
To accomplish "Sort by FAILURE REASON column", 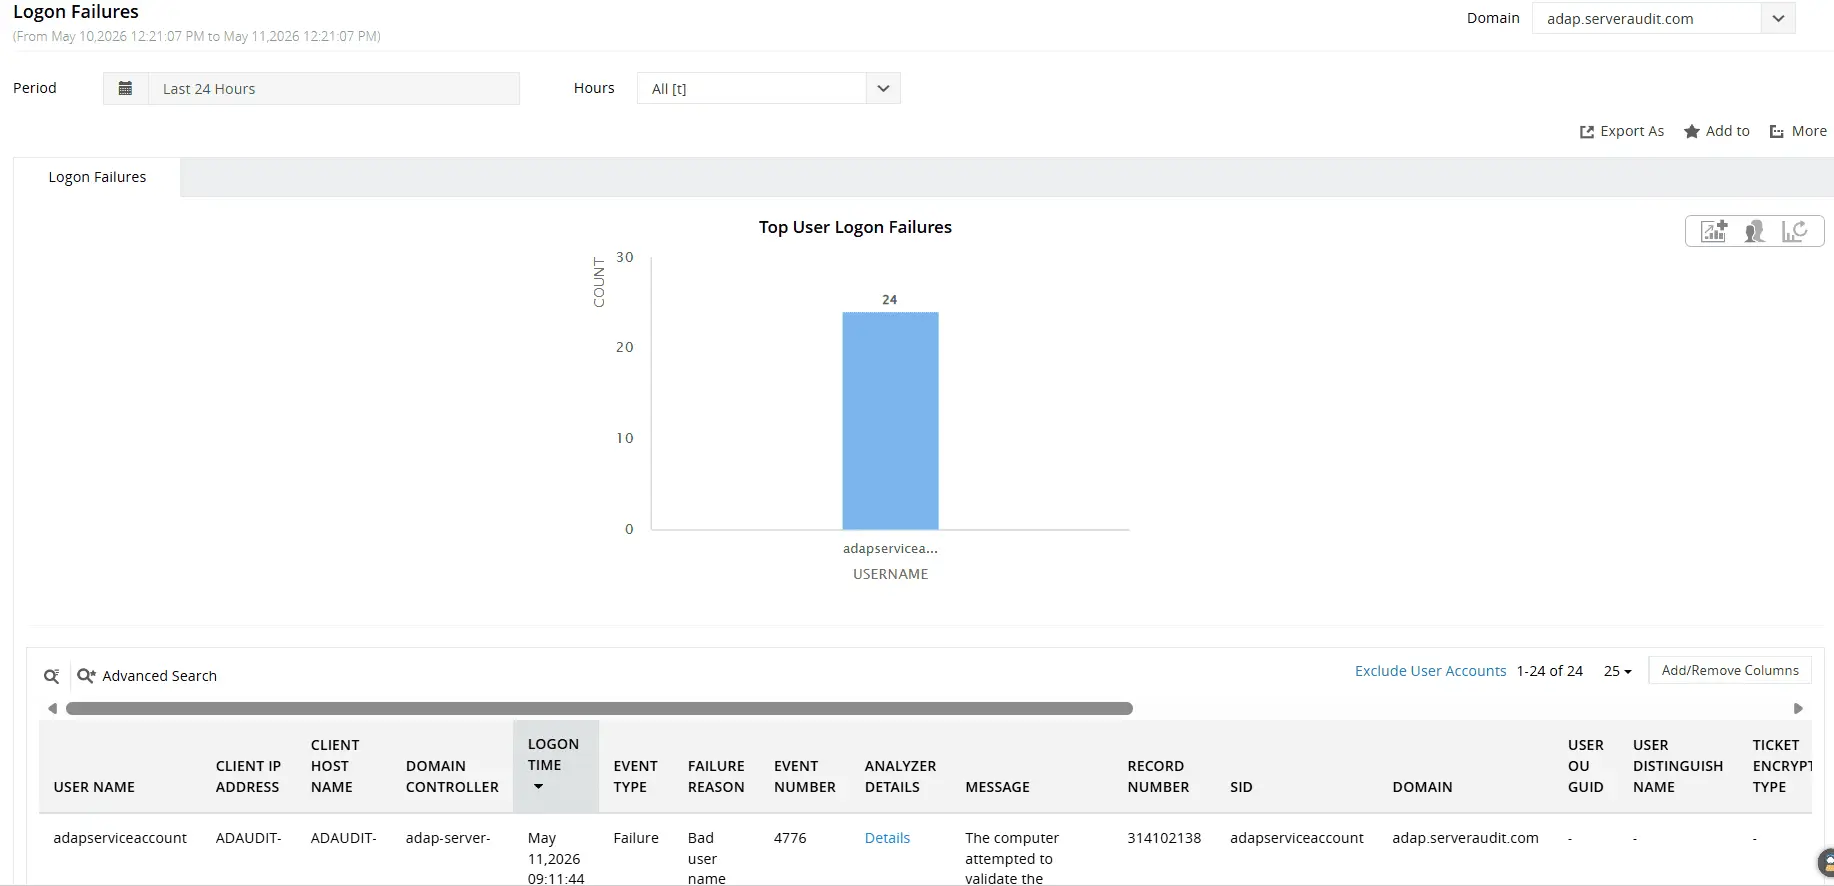I will tap(716, 776).
